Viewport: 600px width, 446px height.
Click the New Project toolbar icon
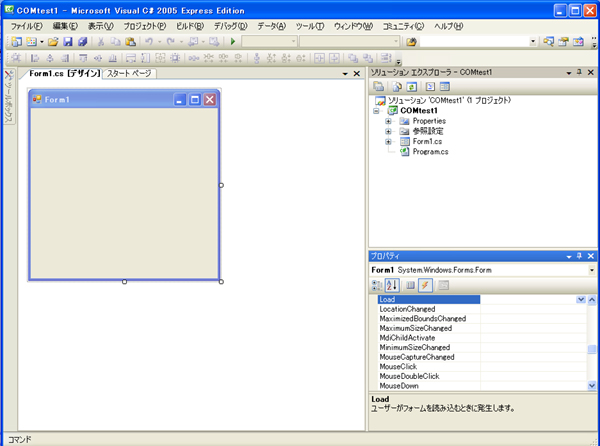click(16, 41)
